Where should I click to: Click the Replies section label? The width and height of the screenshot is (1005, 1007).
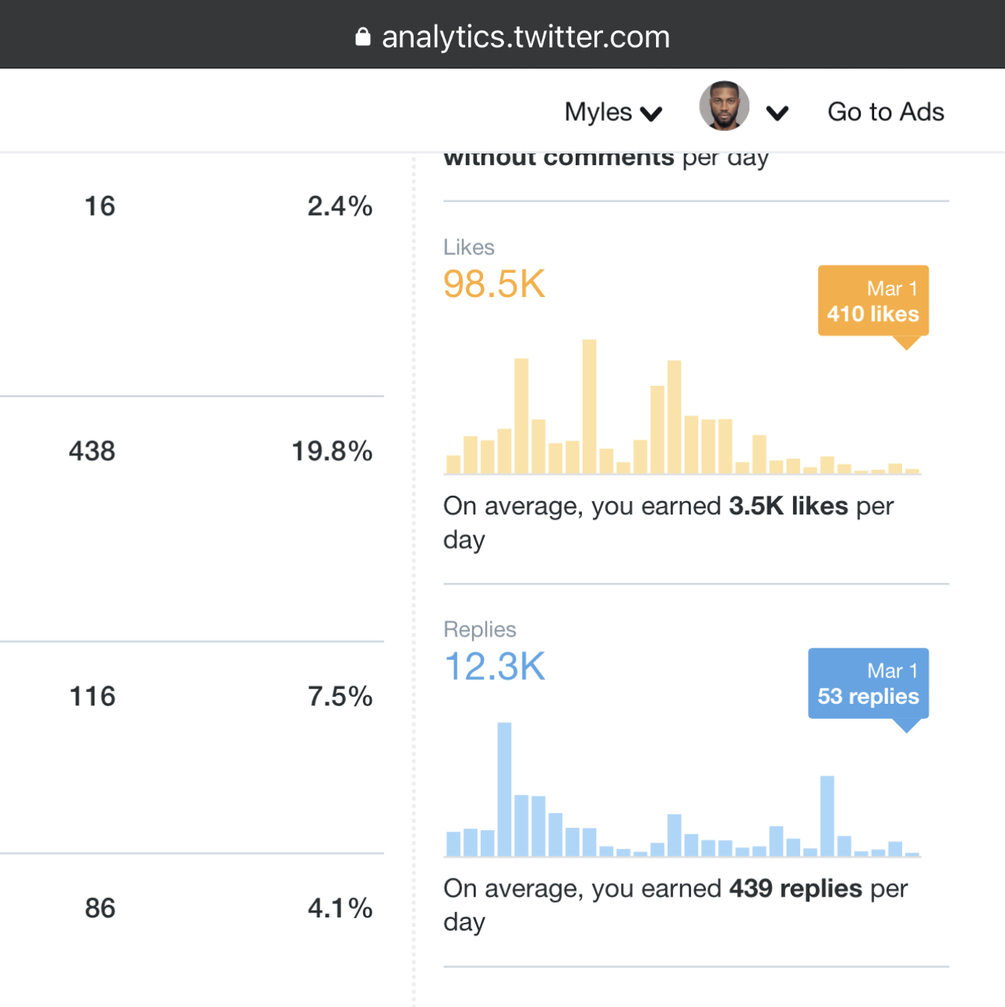tap(480, 629)
